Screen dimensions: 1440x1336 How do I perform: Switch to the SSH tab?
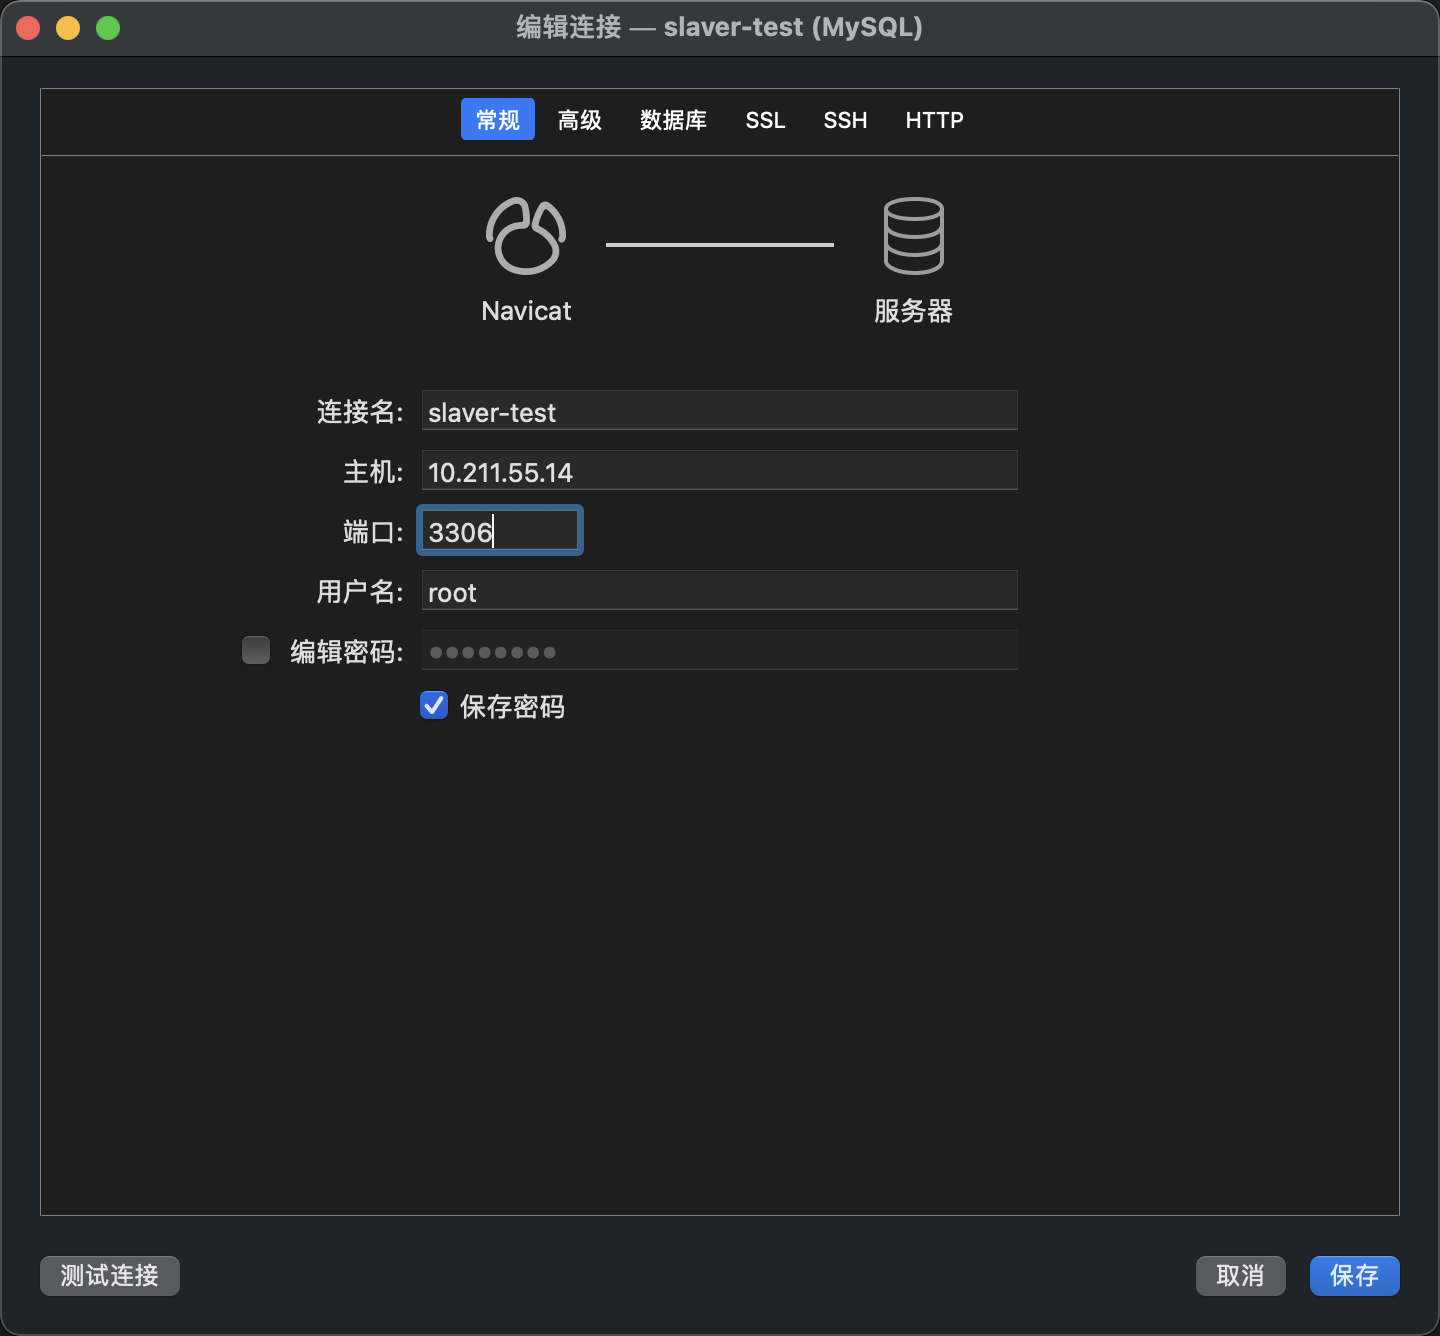(x=845, y=120)
